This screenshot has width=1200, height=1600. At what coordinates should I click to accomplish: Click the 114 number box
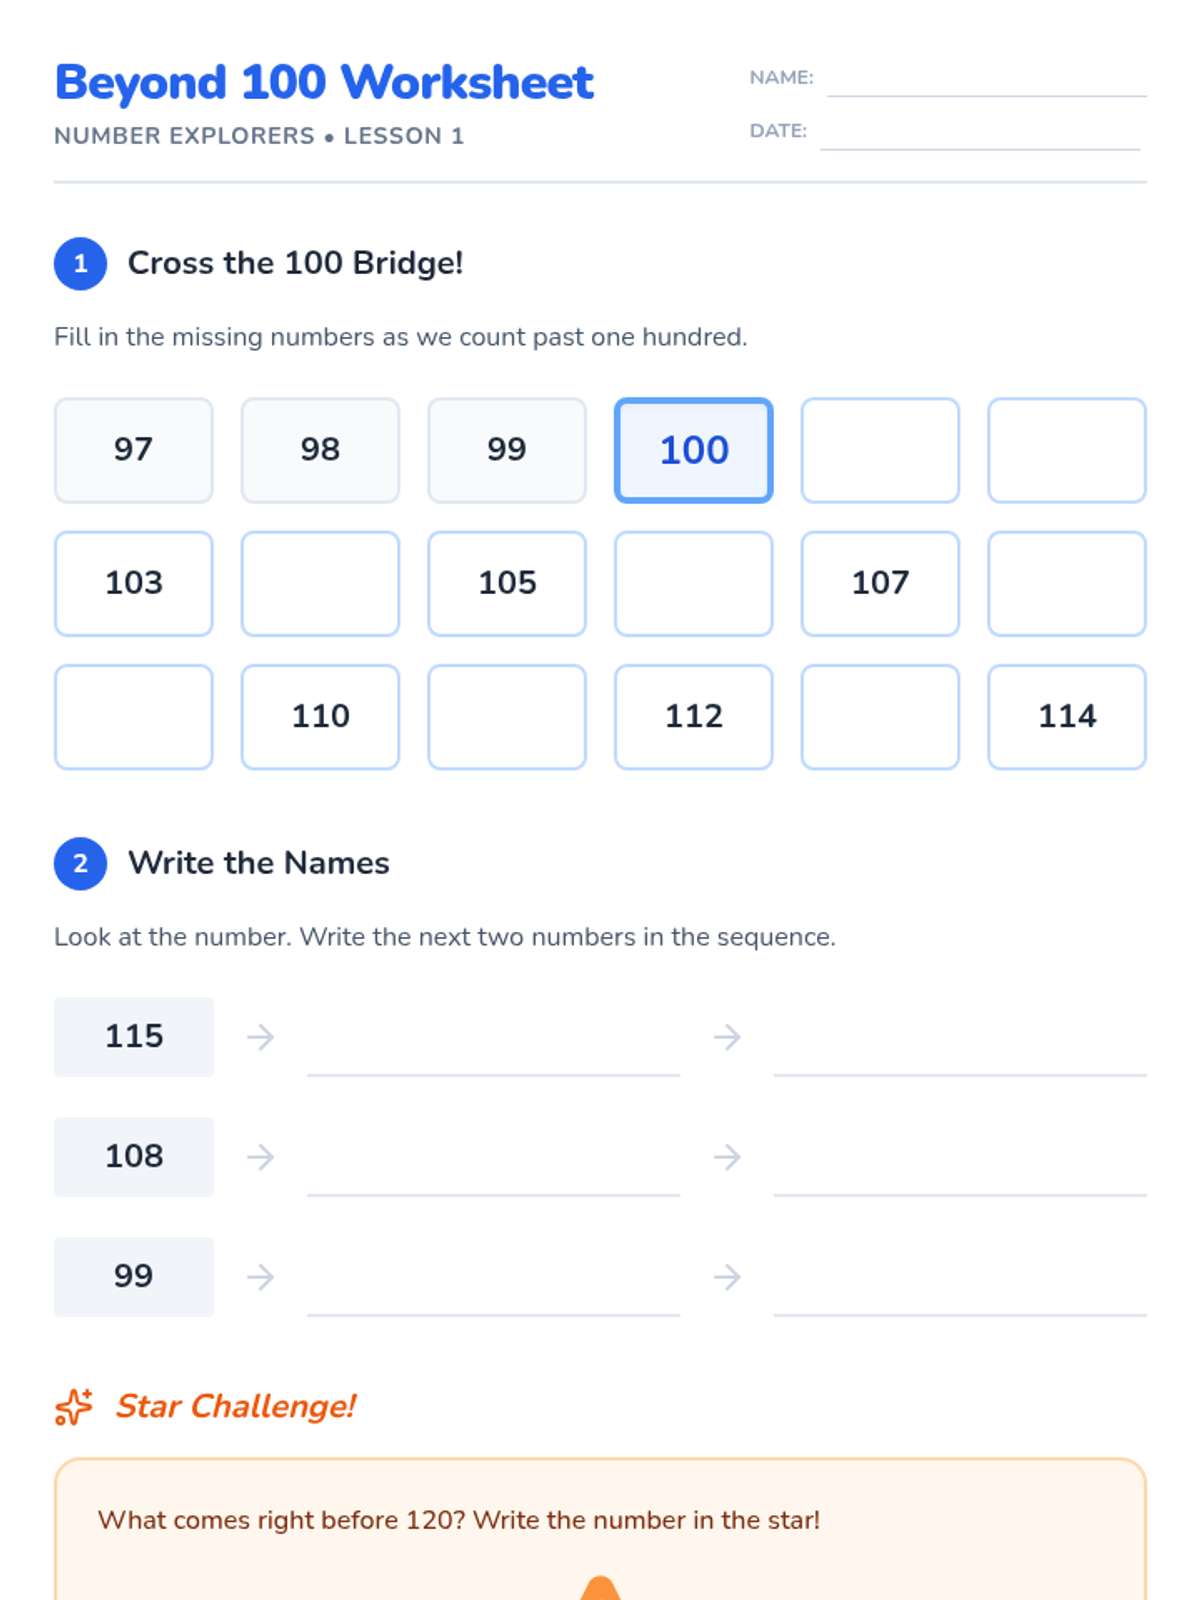(1067, 717)
